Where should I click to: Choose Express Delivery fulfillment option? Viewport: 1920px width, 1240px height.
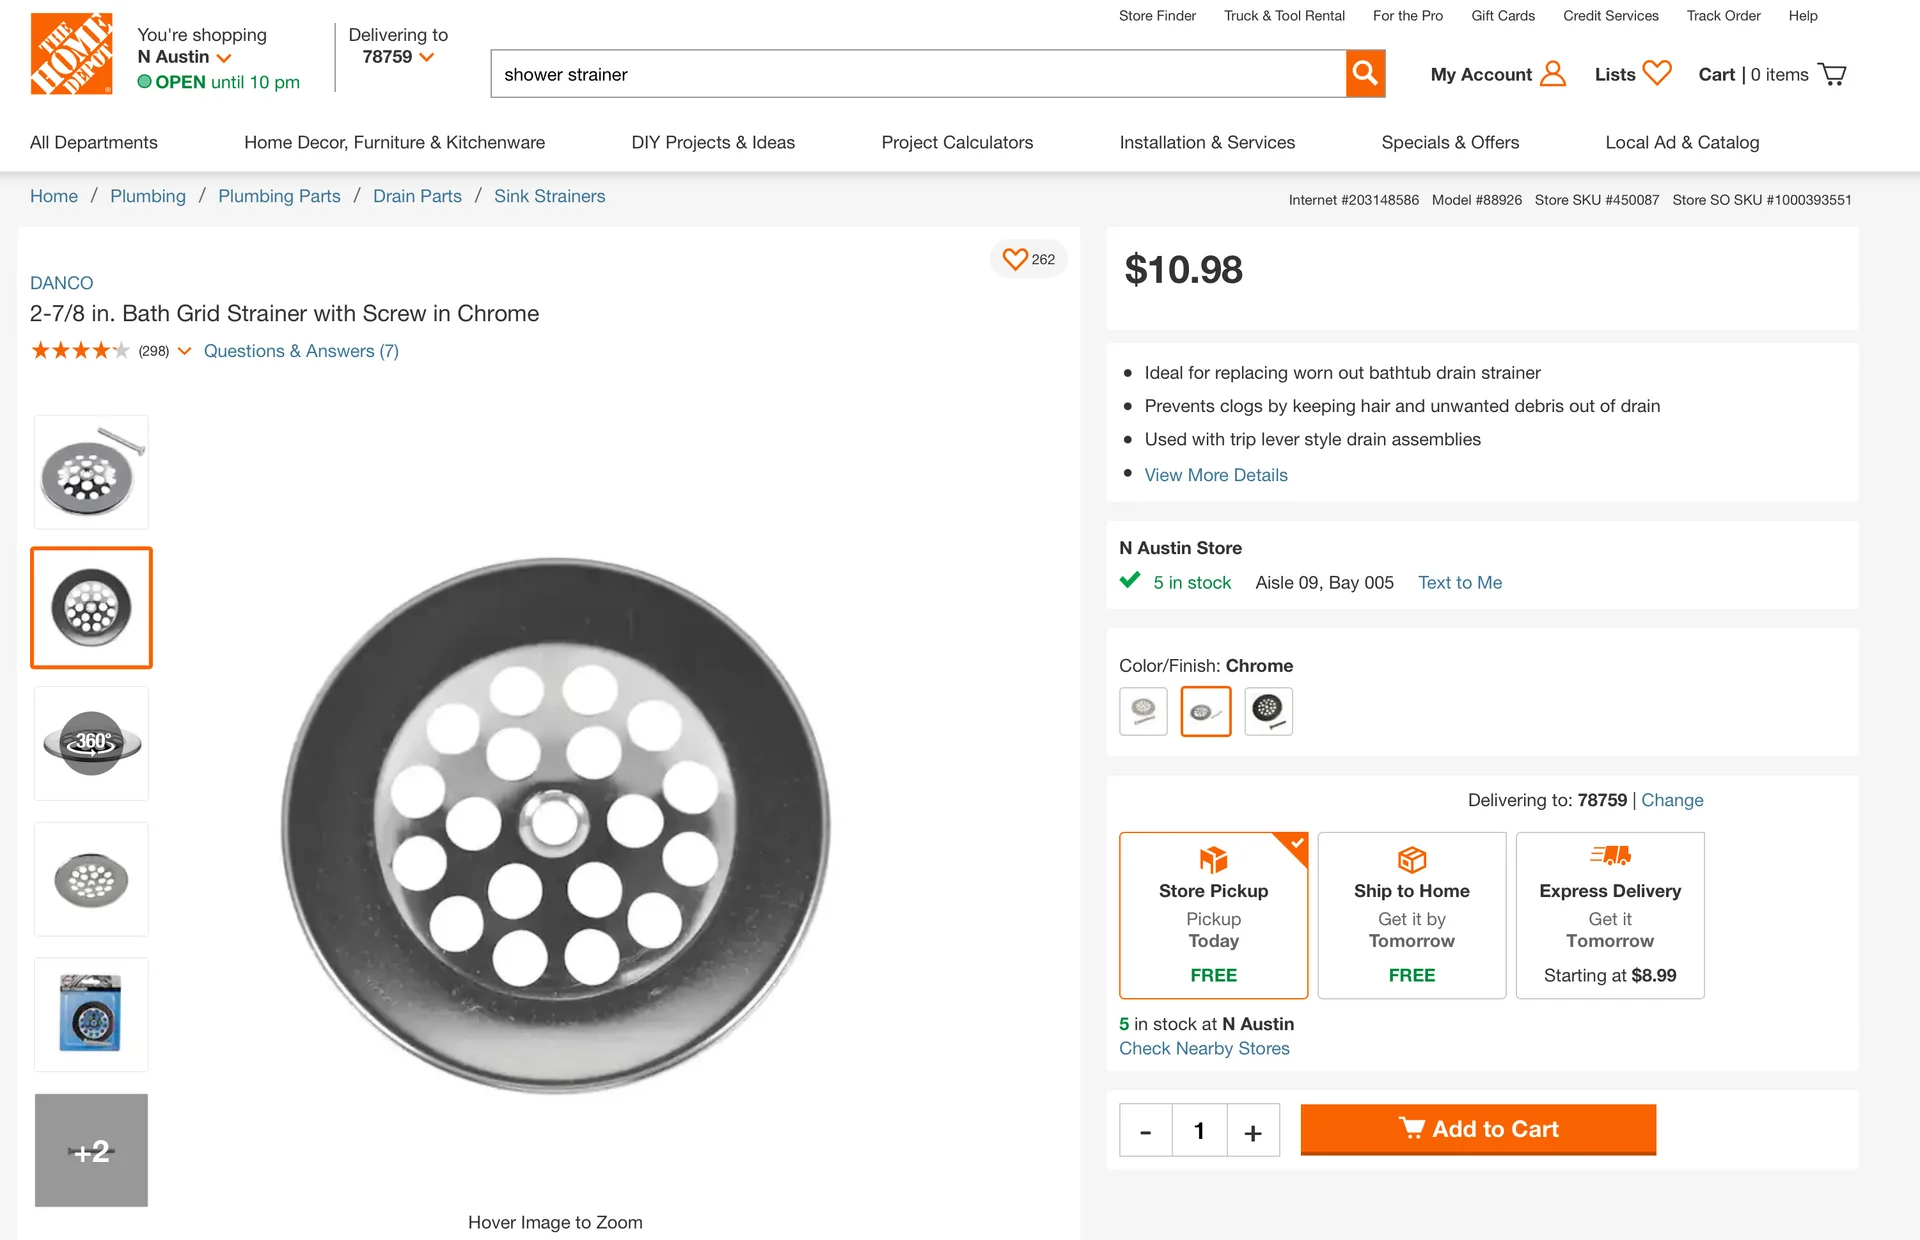tap(1609, 915)
